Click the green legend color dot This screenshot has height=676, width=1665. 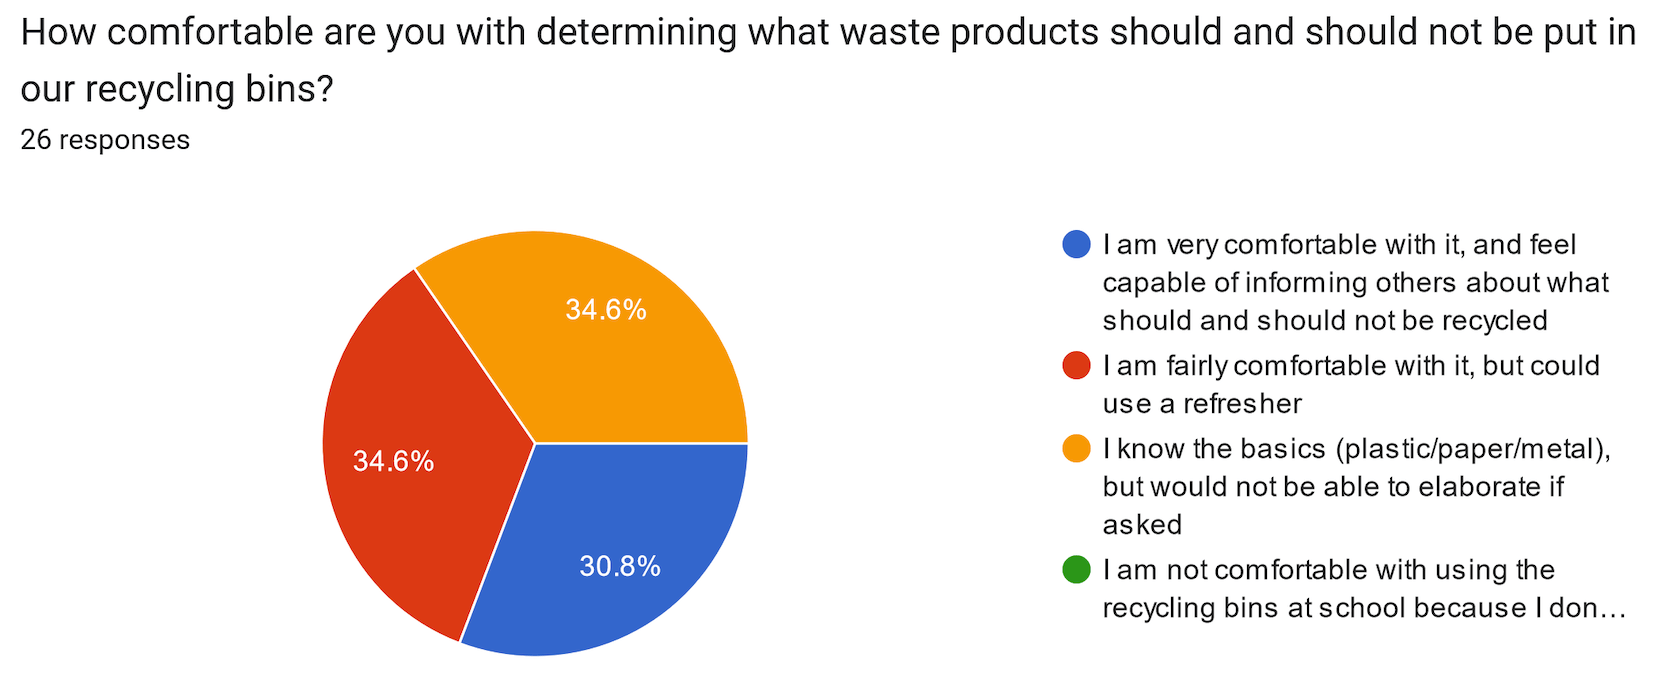[1076, 570]
